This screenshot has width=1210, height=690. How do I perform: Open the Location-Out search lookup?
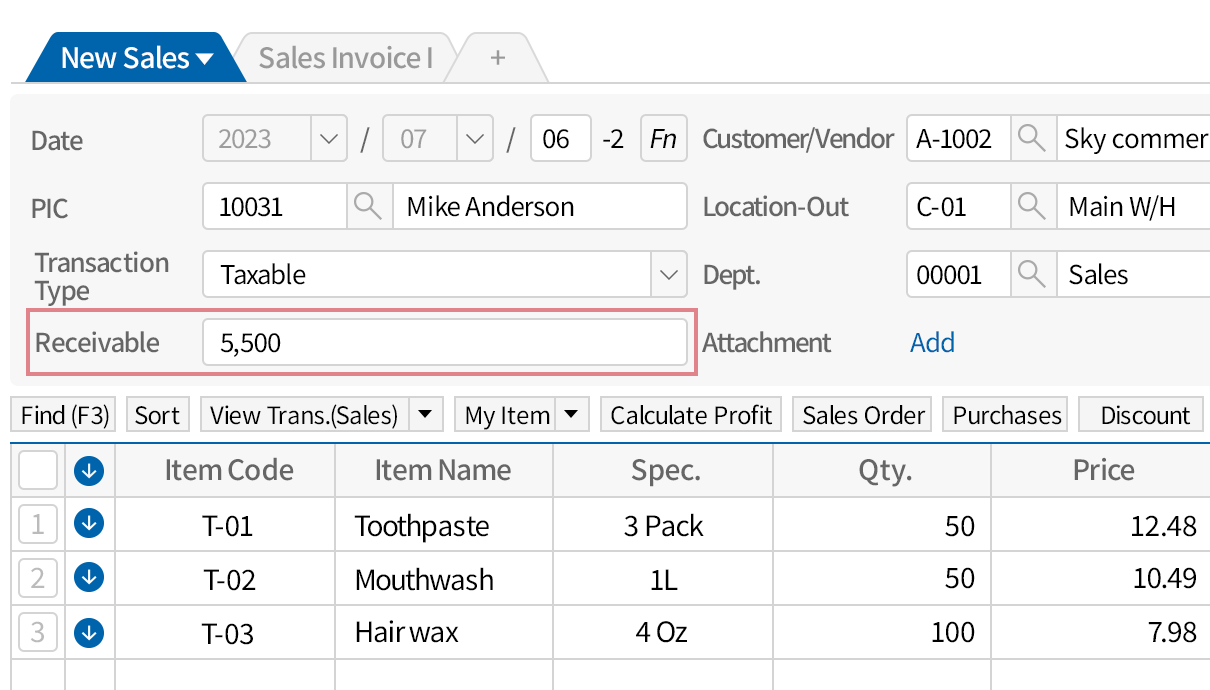coord(1032,206)
